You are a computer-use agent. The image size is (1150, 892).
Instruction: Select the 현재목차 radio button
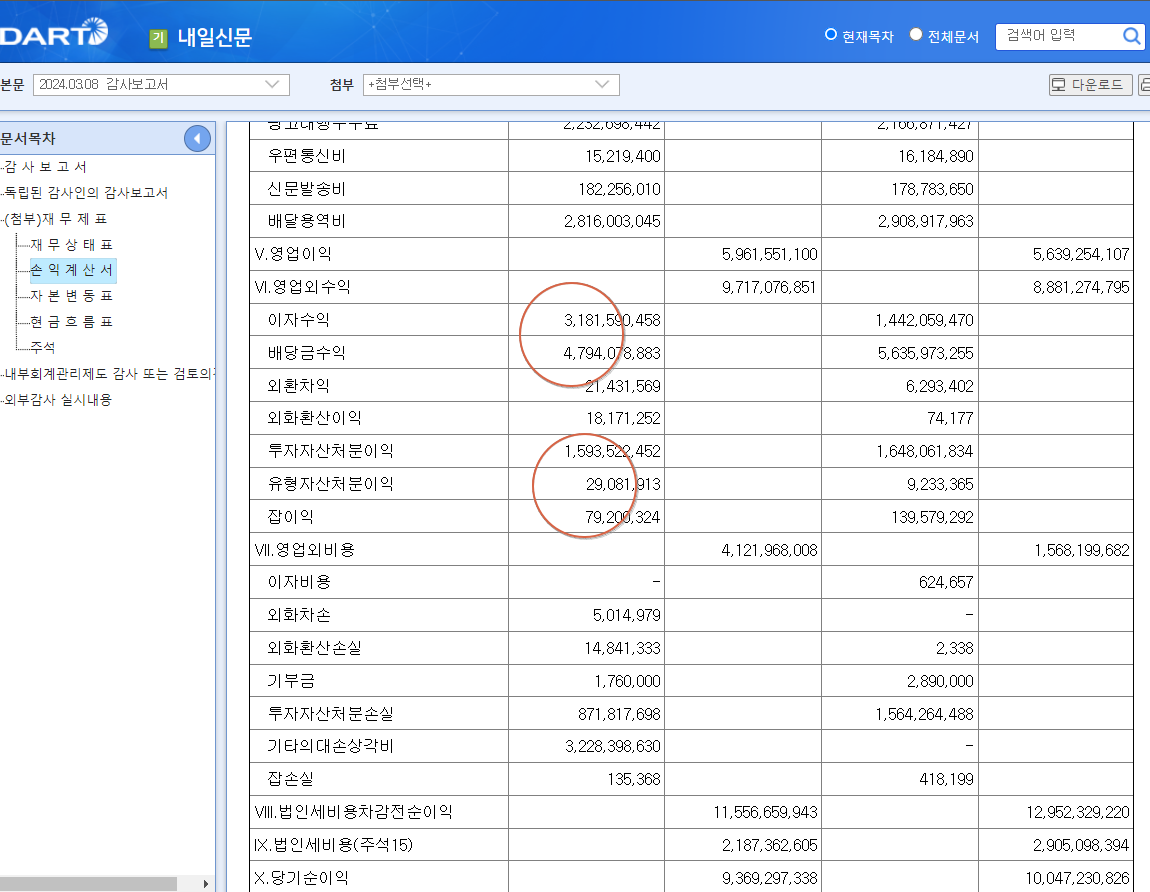pos(831,34)
